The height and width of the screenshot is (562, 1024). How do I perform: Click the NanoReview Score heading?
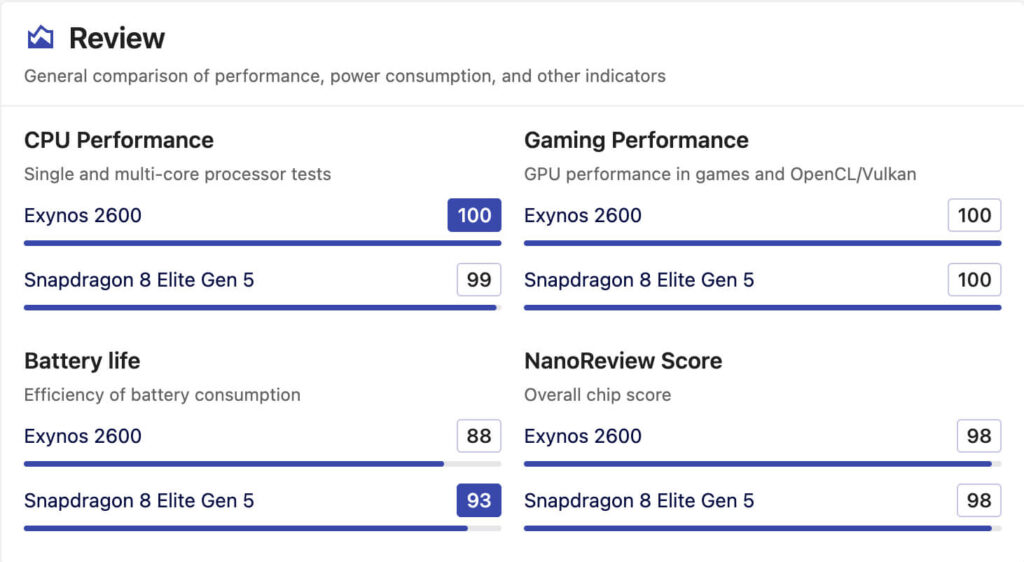623,361
